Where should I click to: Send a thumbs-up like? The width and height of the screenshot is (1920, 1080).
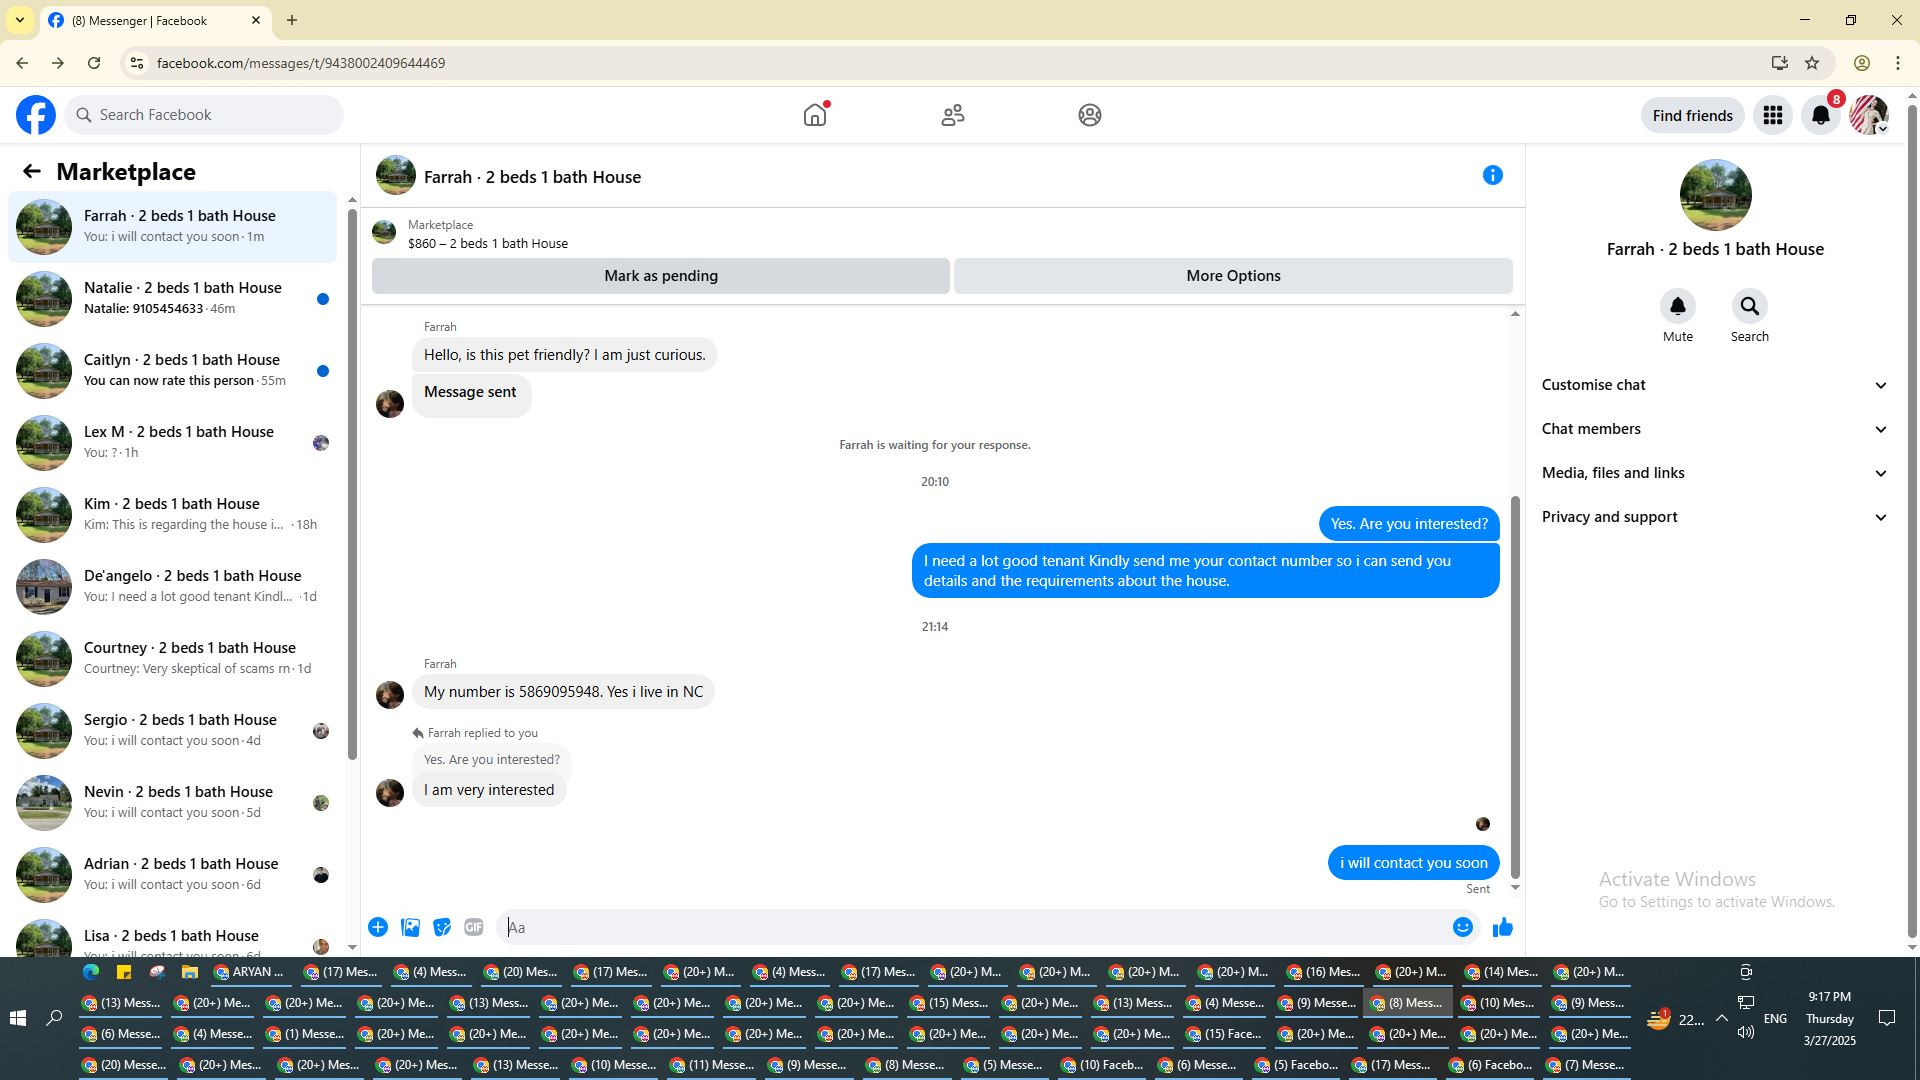click(x=1503, y=927)
